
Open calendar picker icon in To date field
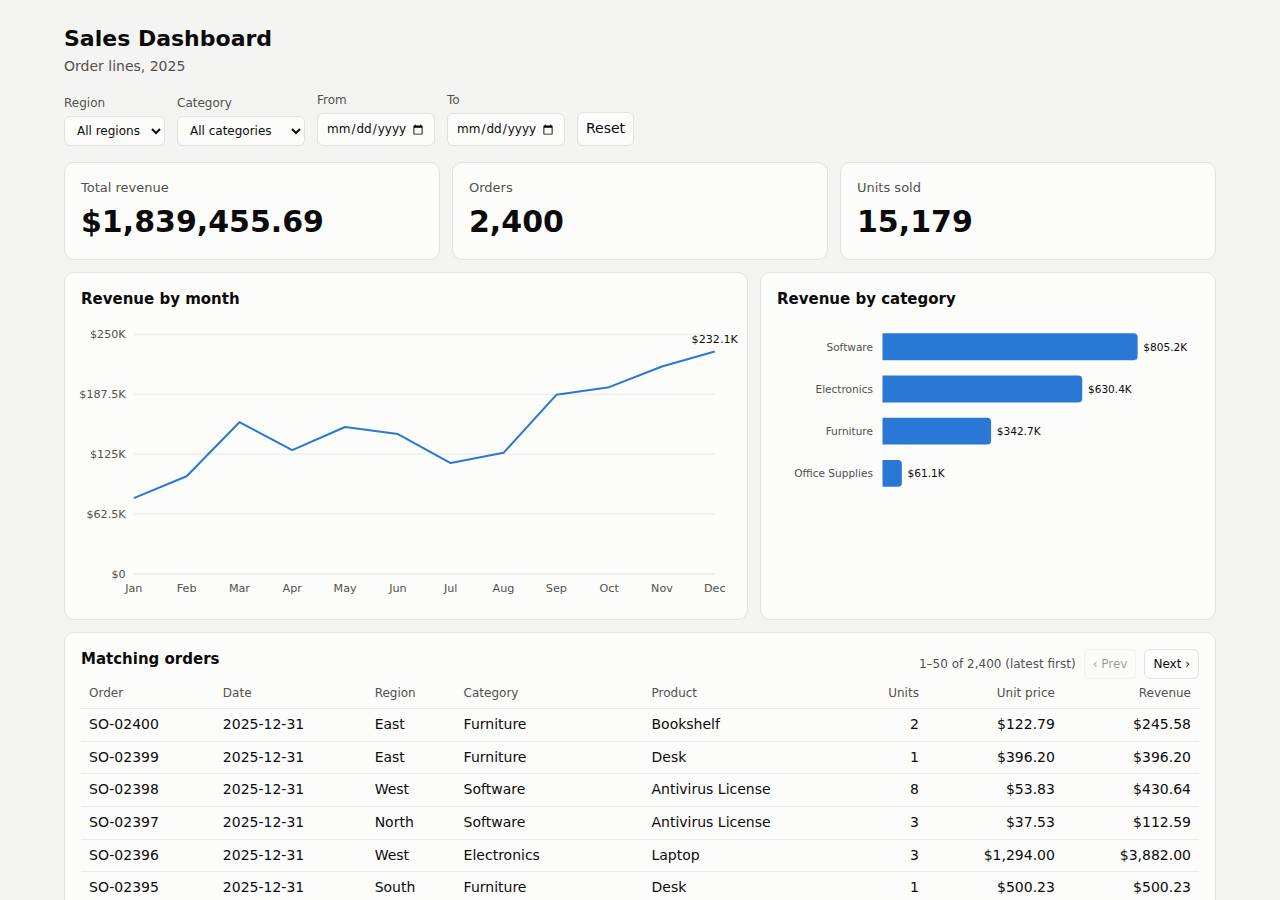coord(548,130)
